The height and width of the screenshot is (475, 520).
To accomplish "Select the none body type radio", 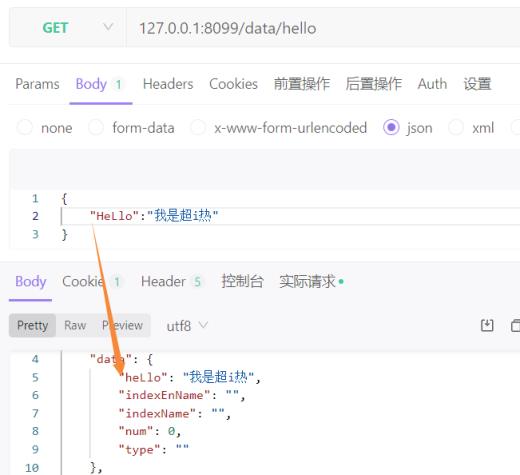I will 25,127.
